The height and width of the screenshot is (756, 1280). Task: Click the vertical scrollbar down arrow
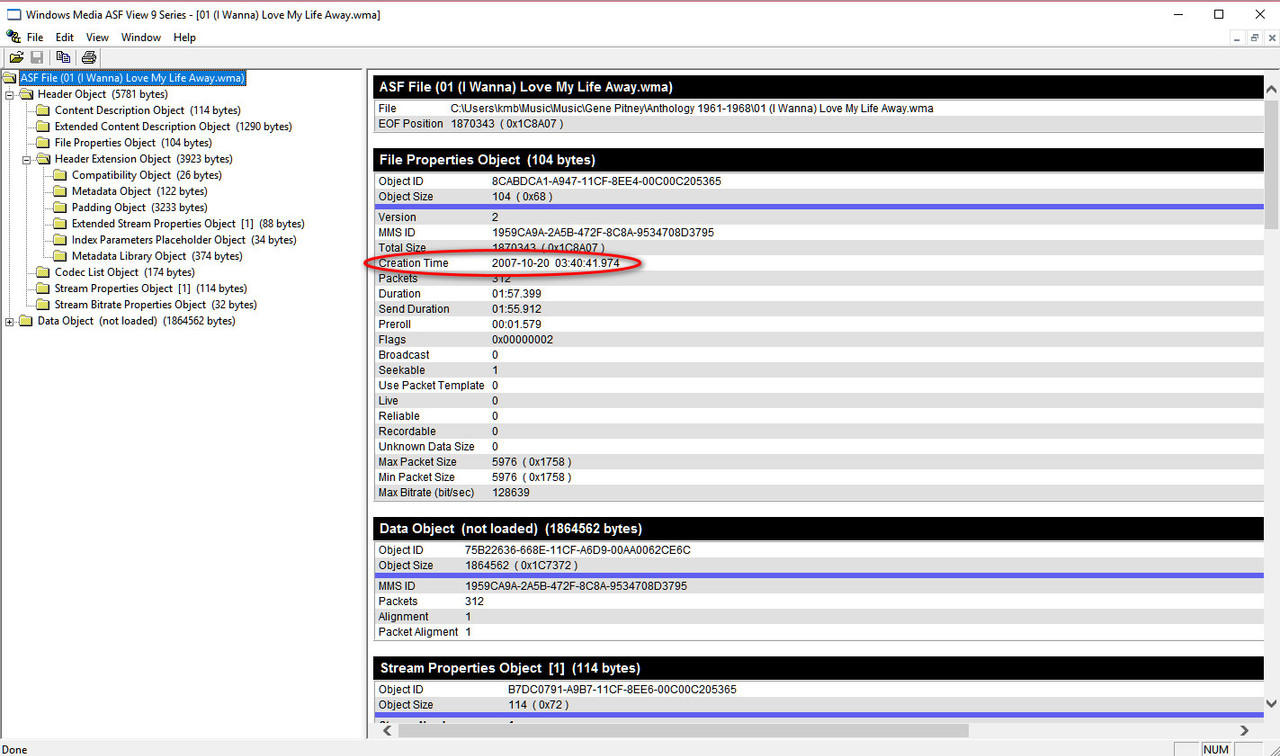point(1271,705)
